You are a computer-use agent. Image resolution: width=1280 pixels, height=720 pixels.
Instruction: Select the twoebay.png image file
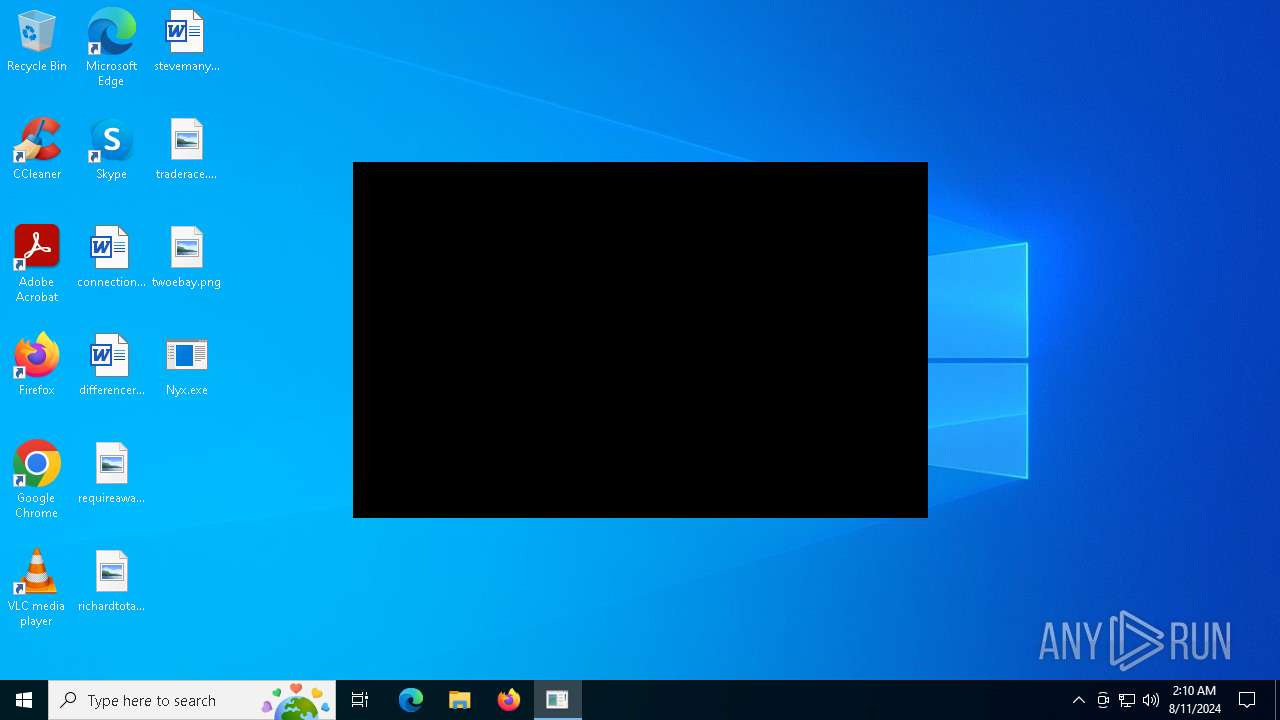click(x=186, y=258)
